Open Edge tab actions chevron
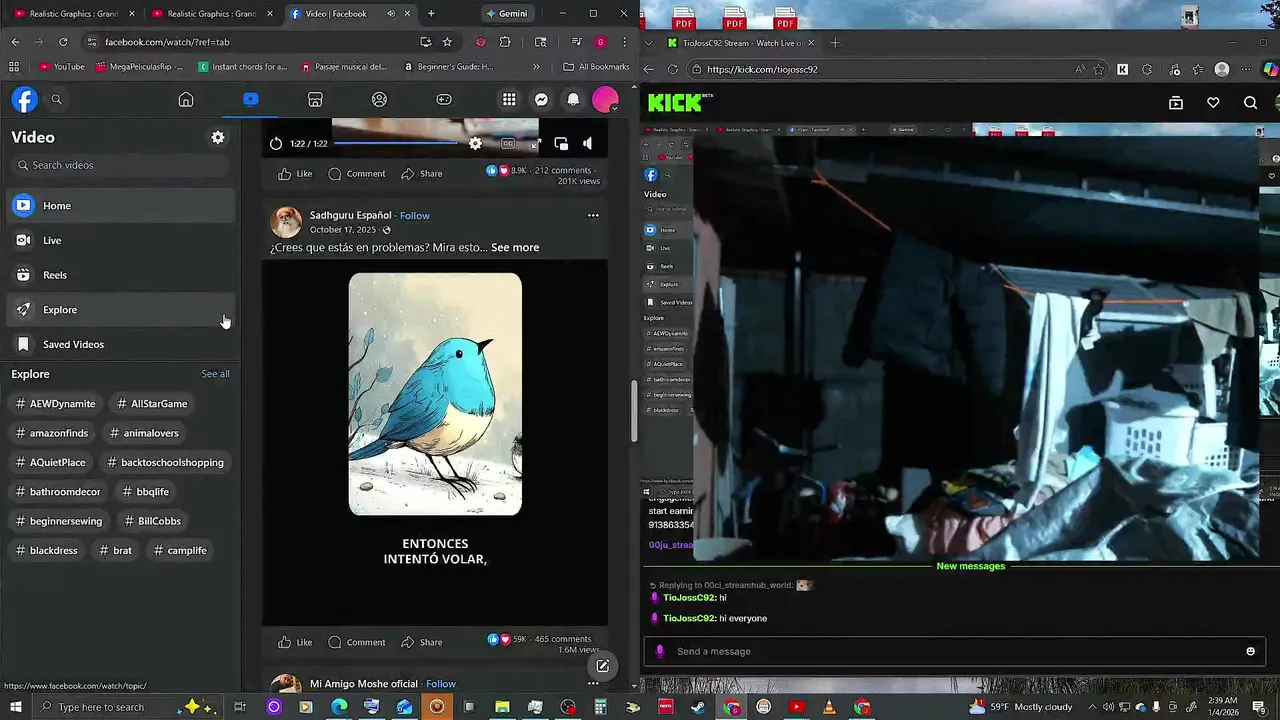This screenshot has height=720, width=1280. pyautogui.click(x=649, y=43)
